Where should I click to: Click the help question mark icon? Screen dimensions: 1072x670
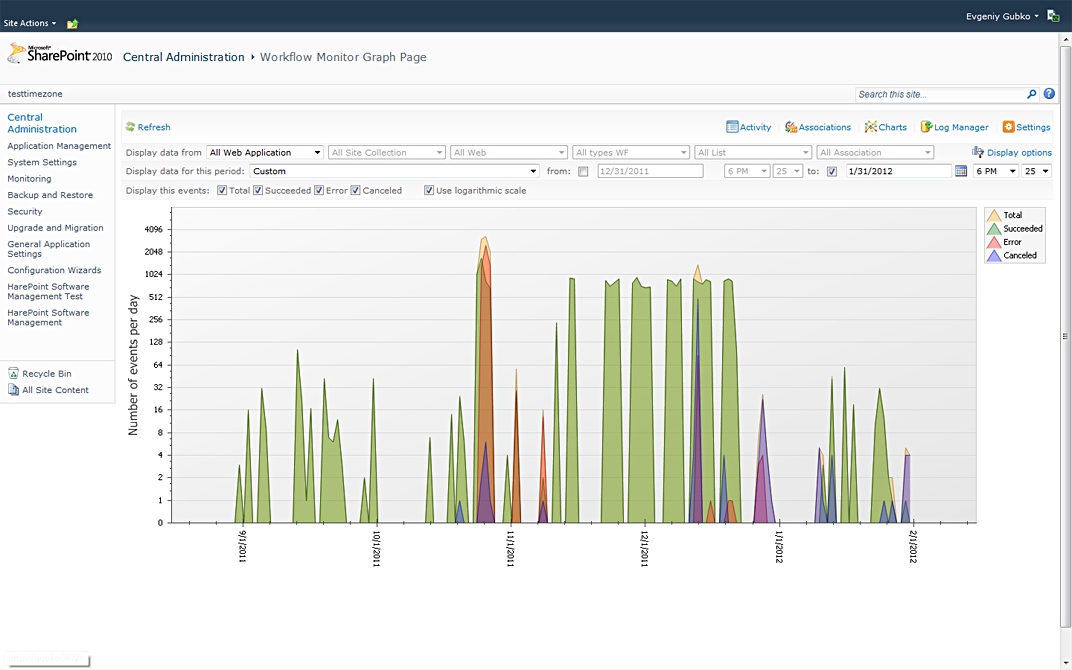tap(1049, 94)
